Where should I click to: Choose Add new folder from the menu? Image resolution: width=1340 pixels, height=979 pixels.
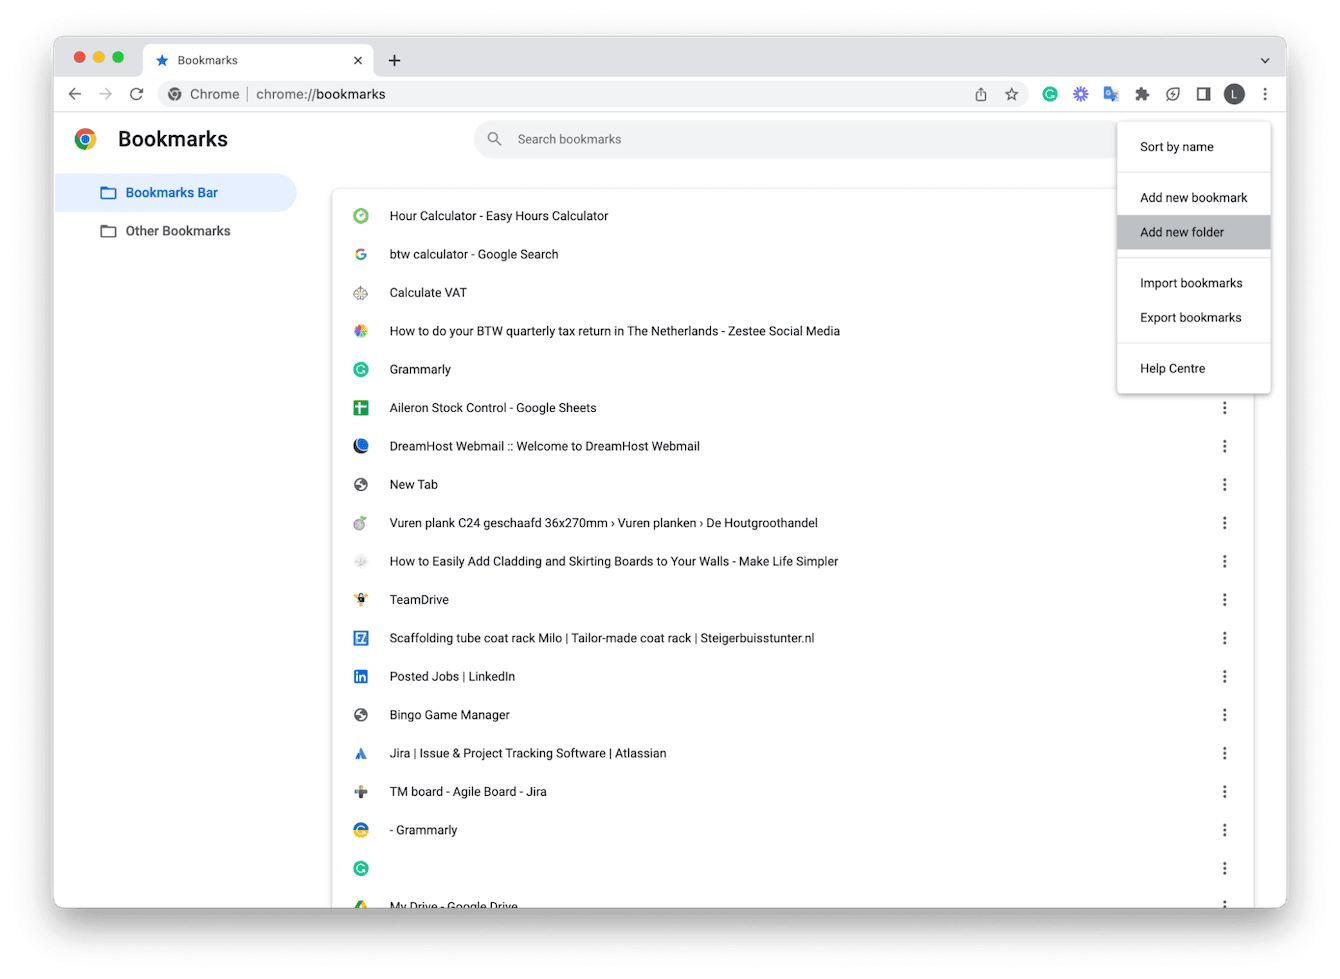[x=1180, y=232]
